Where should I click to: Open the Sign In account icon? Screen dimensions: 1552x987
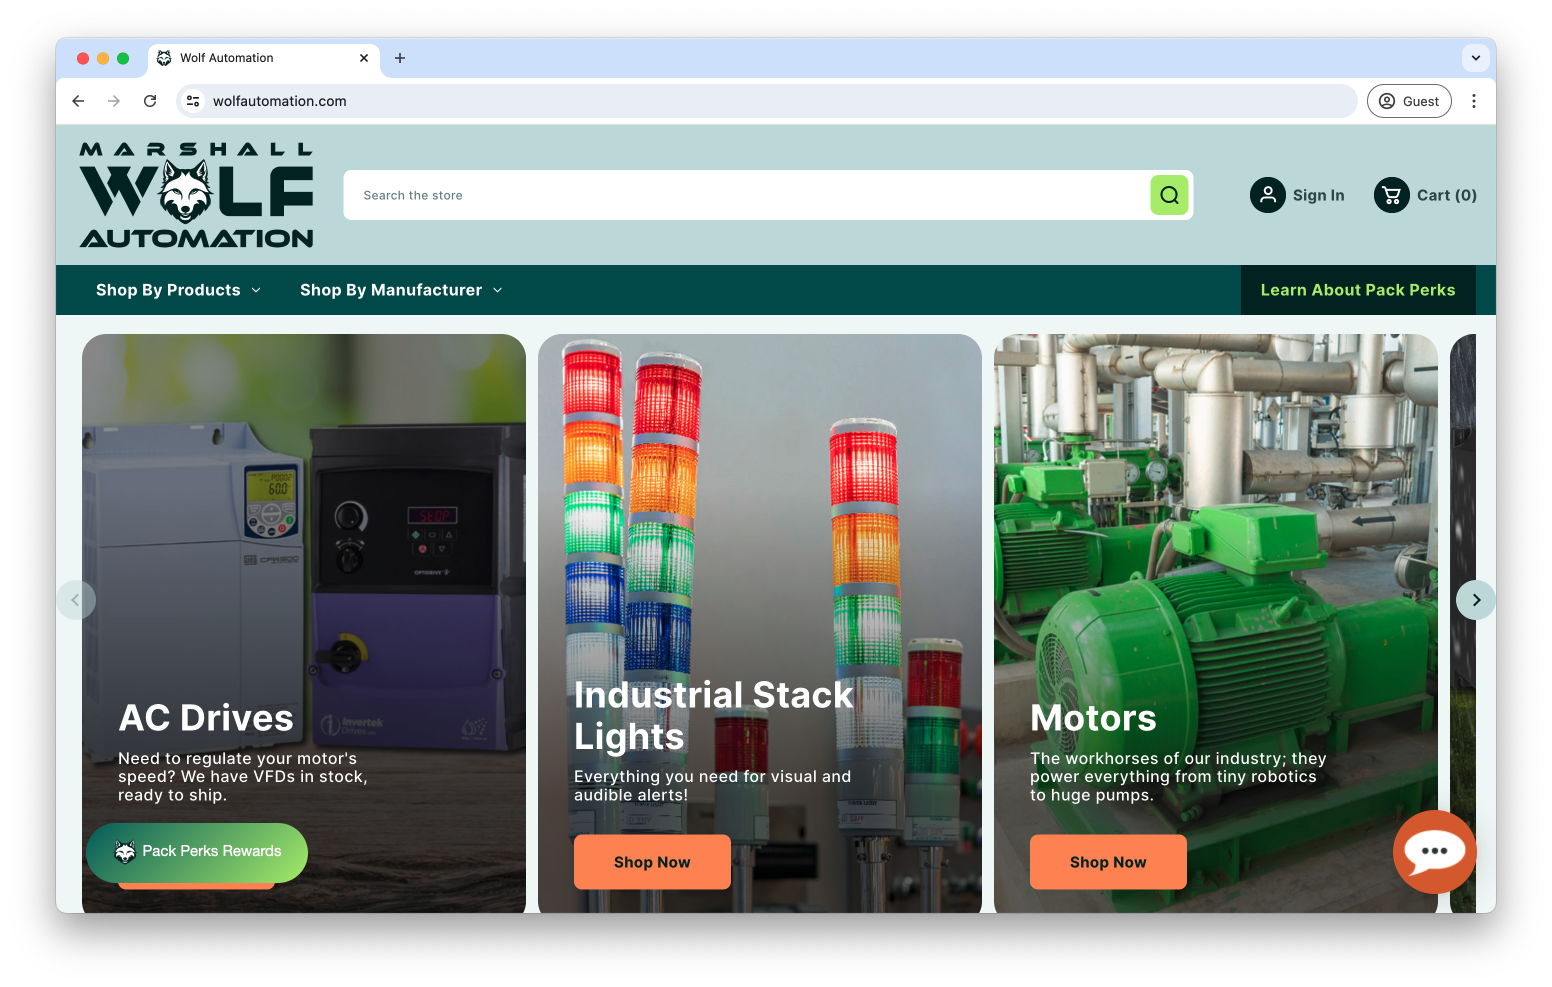[x=1267, y=195]
